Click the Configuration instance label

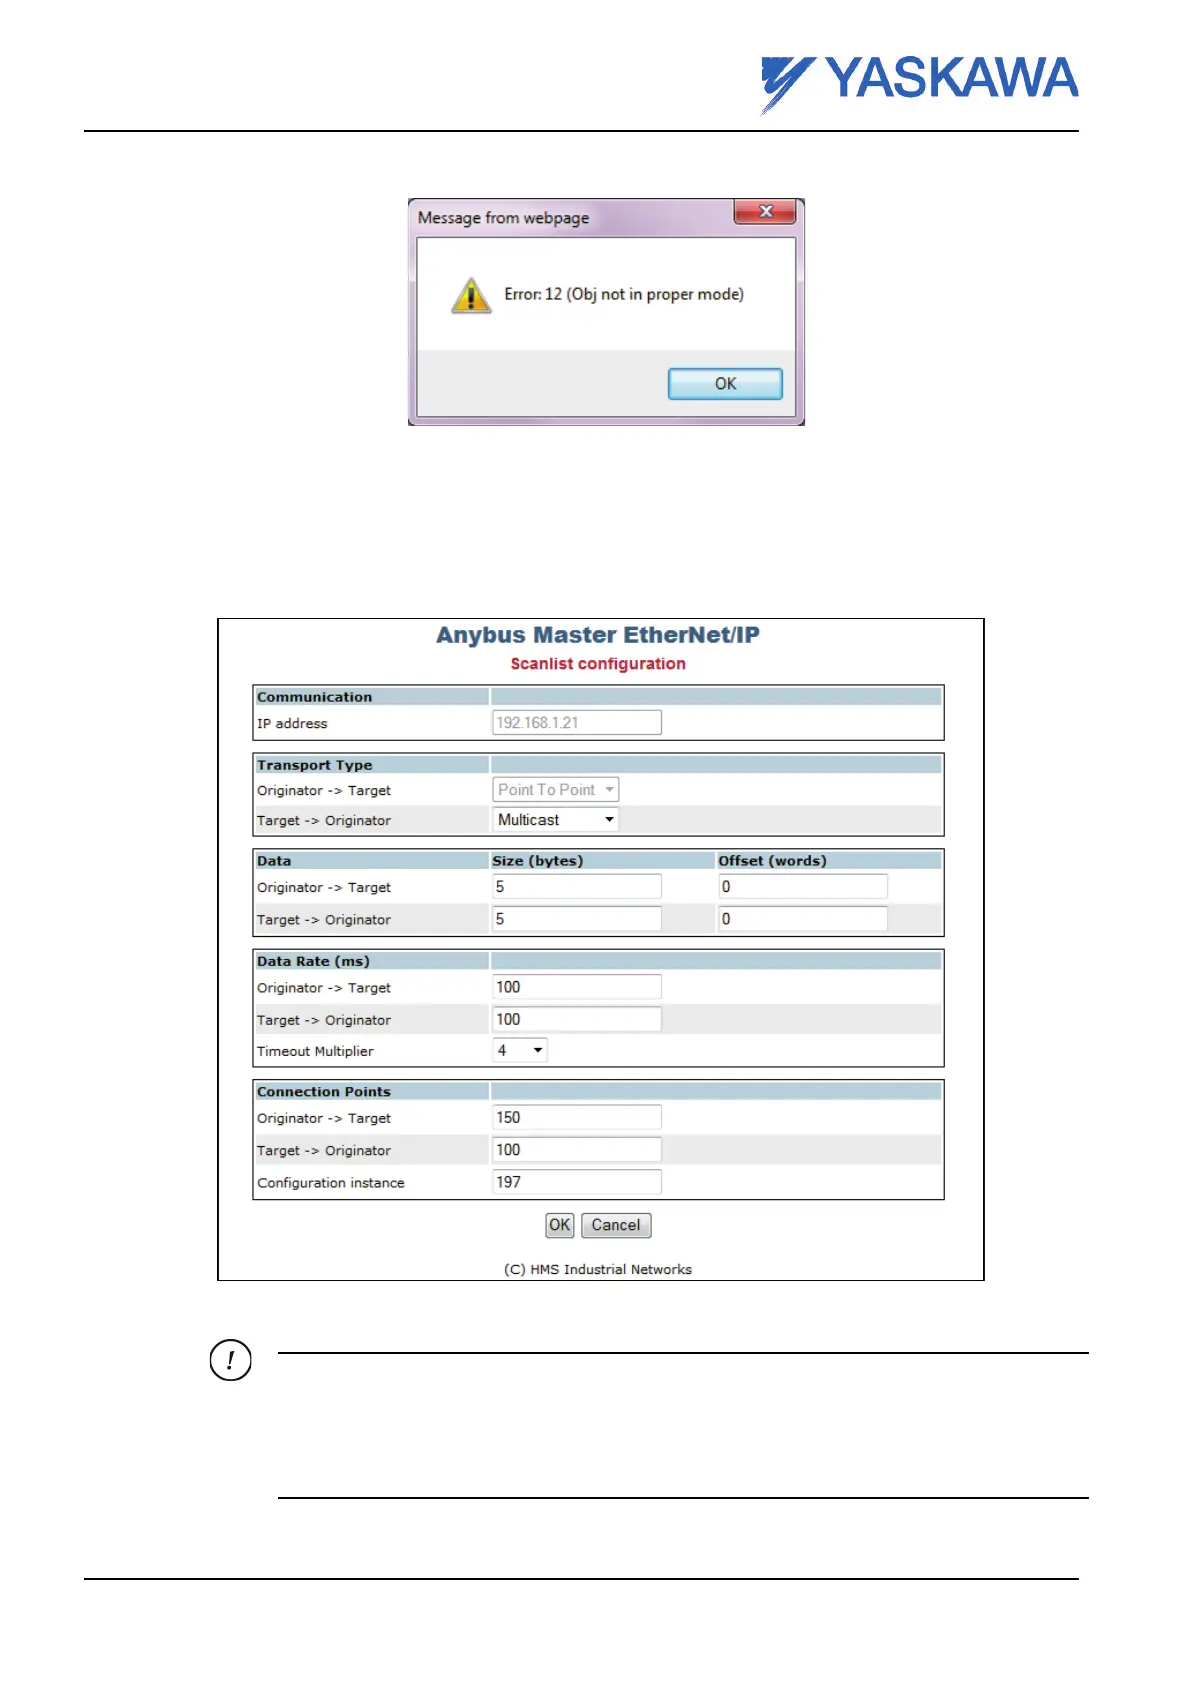pos(331,1183)
